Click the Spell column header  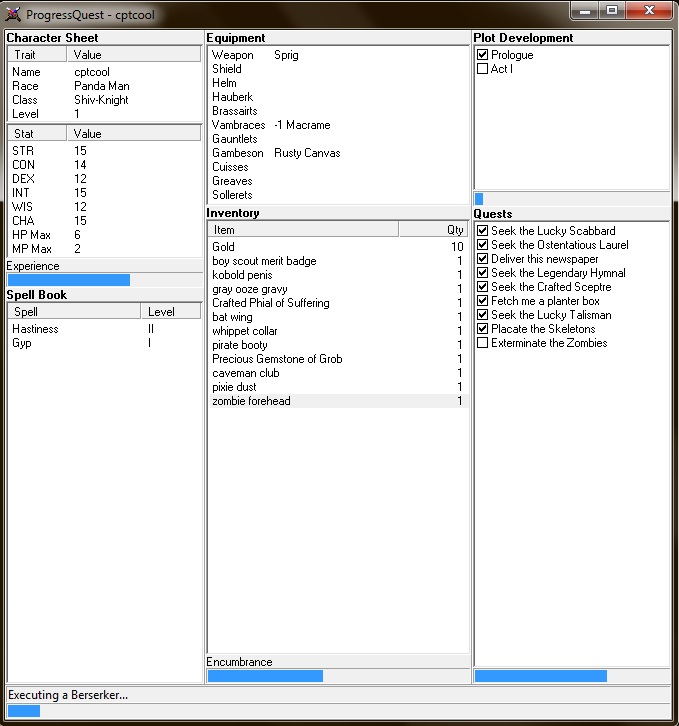(x=74, y=312)
